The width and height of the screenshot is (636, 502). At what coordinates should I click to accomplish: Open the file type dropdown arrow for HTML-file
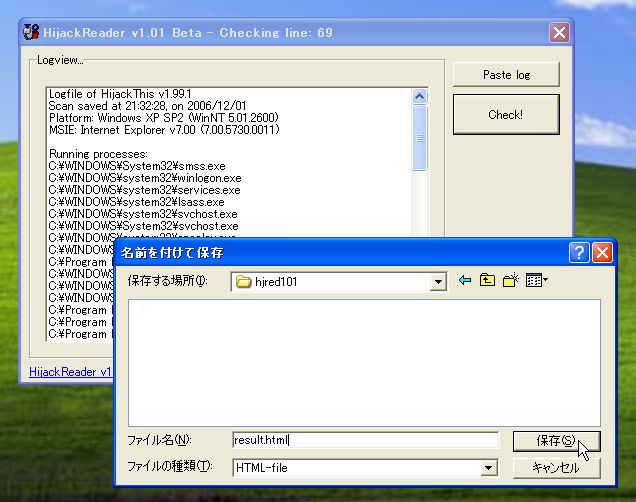pyautogui.click(x=489, y=468)
